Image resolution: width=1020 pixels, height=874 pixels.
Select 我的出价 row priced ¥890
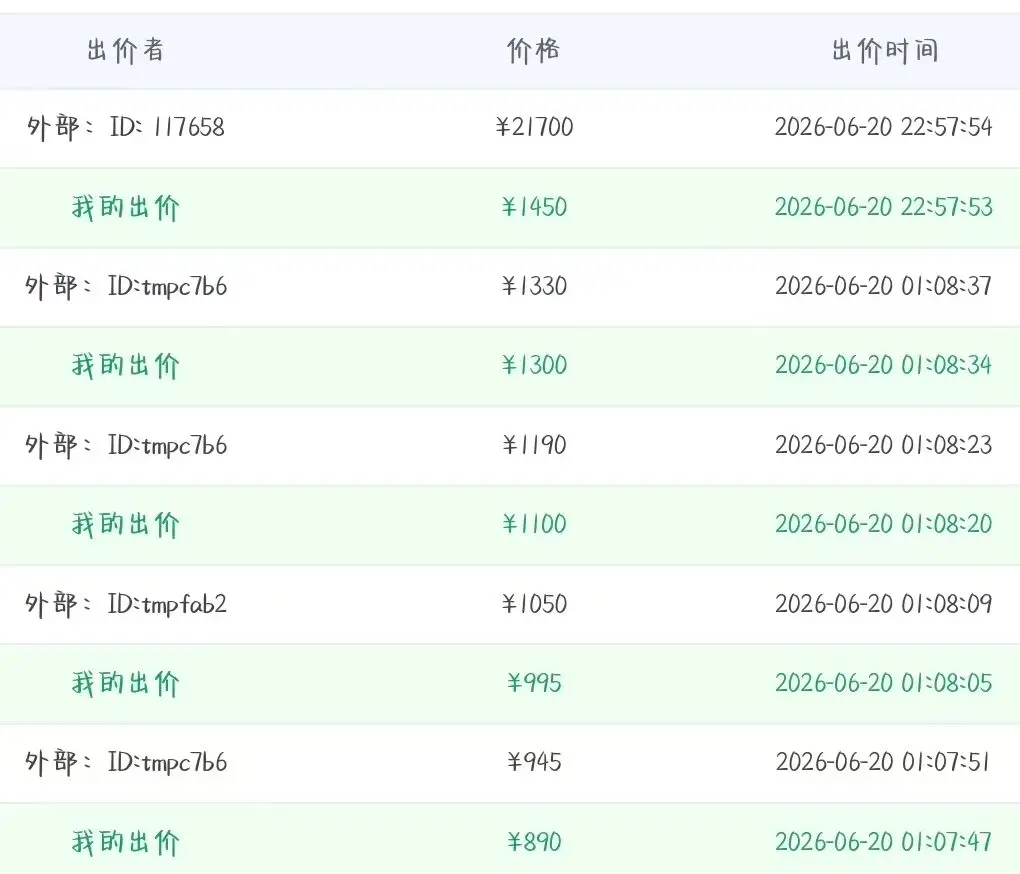coord(510,840)
